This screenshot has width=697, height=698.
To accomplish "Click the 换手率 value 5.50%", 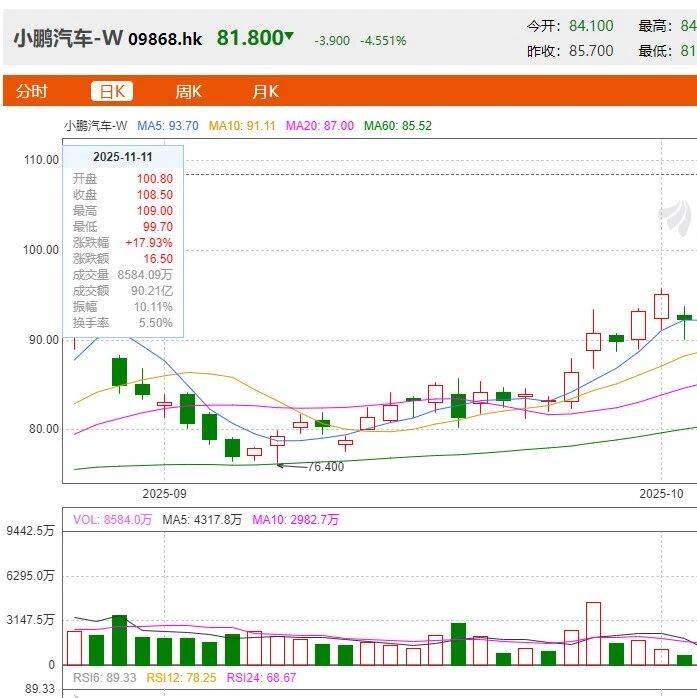I will coord(155,323).
